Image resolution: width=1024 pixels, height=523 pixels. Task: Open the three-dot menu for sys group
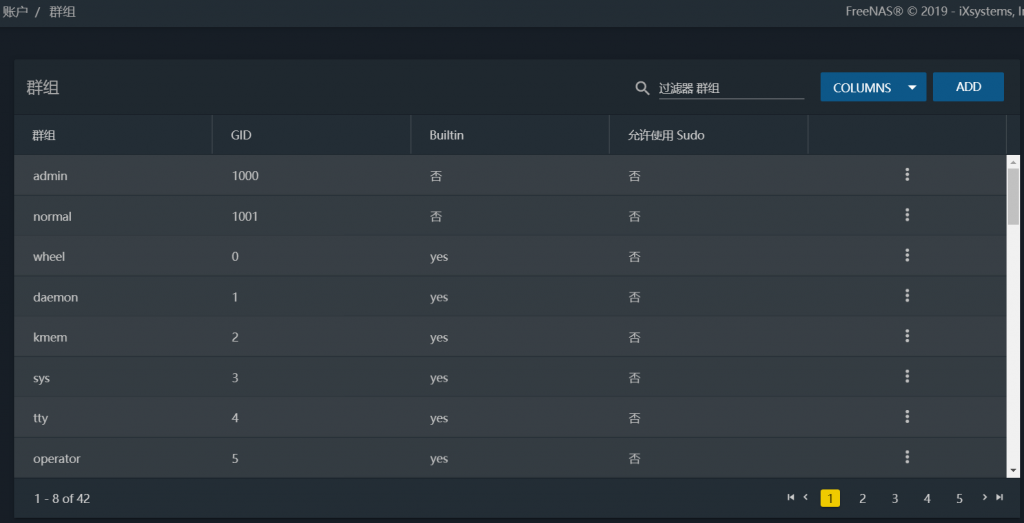point(907,377)
